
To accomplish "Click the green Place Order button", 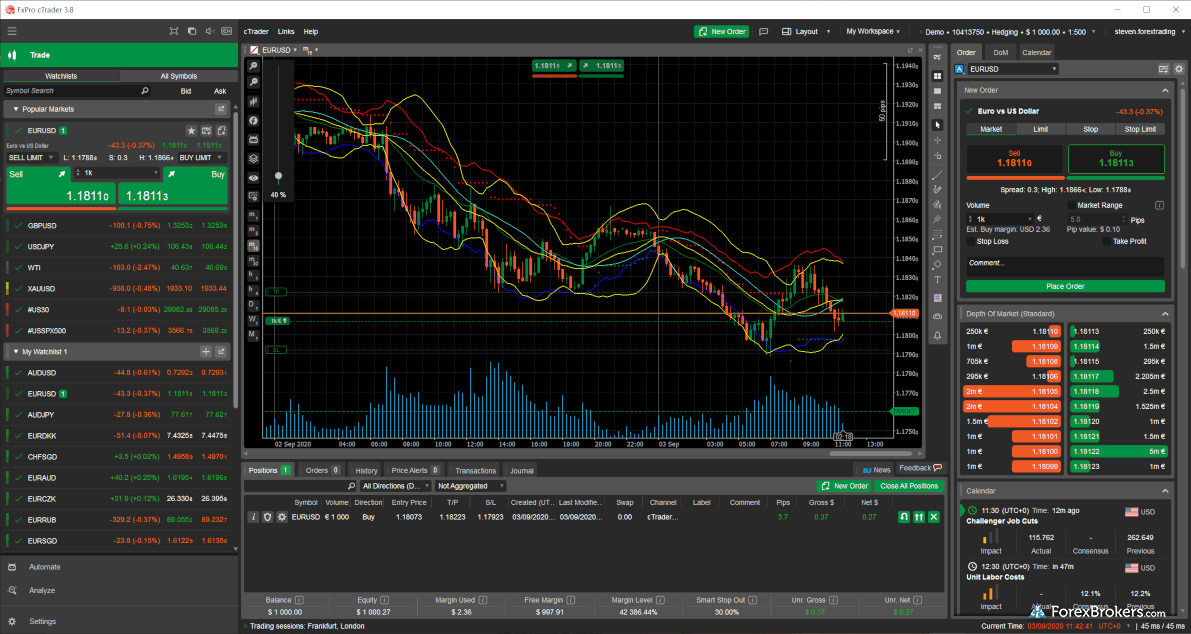I will pyautogui.click(x=1065, y=286).
